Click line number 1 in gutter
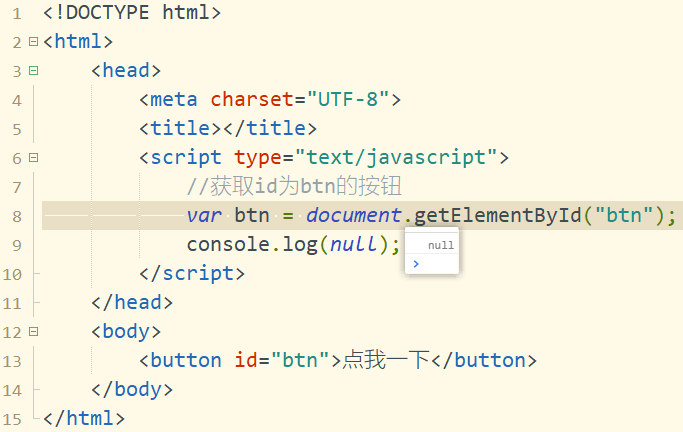683x432 pixels. click(17, 14)
